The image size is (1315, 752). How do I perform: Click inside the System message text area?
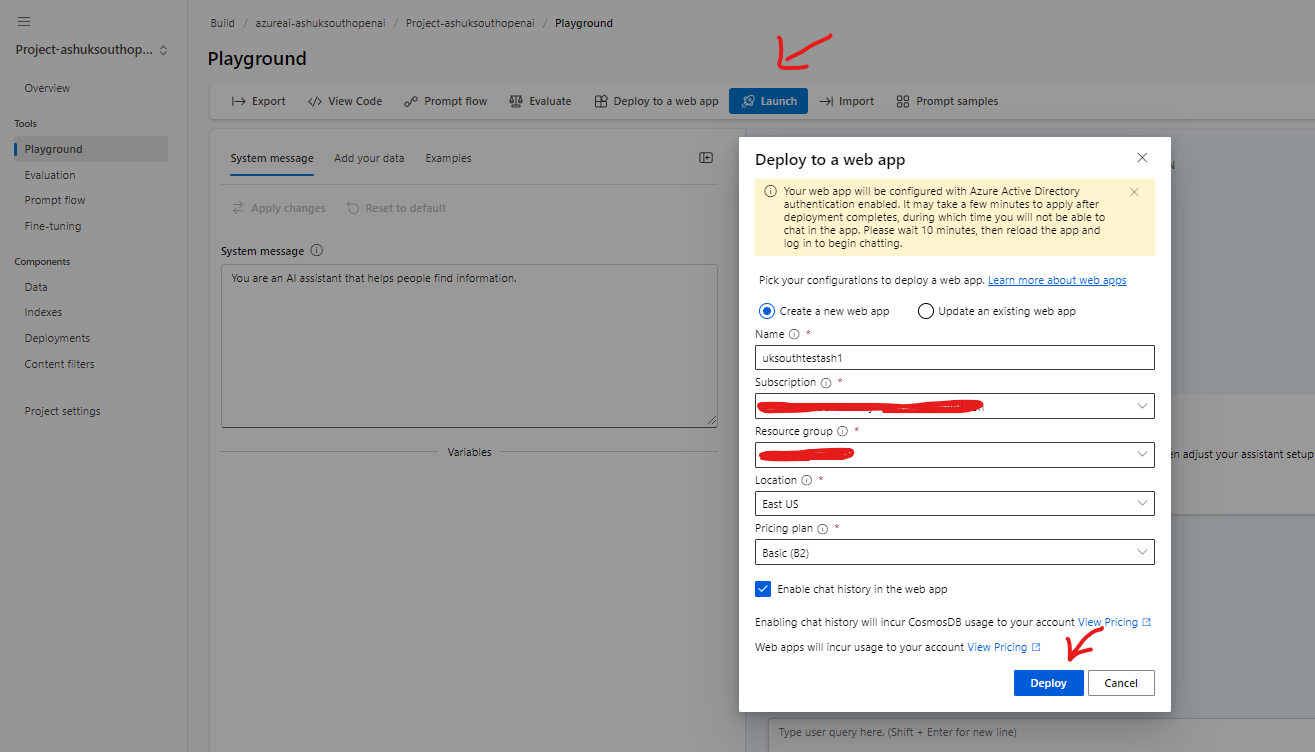[469, 346]
